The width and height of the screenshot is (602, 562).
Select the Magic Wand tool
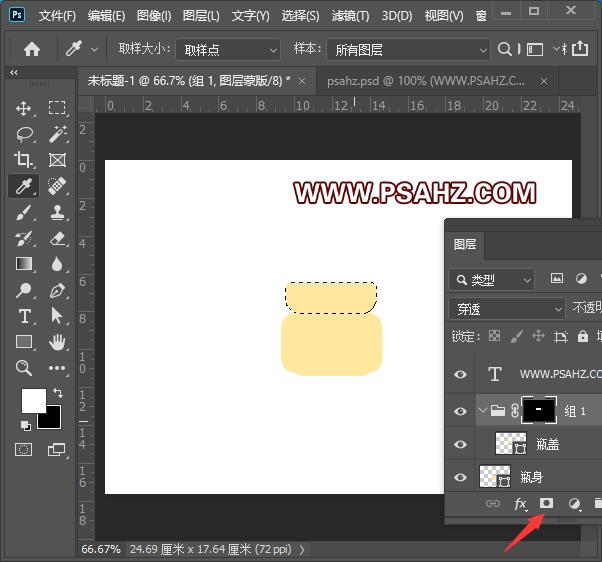tap(58, 134)
